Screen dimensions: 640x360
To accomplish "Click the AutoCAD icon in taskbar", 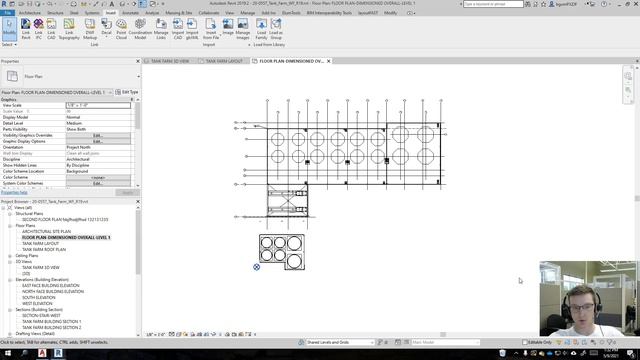I will [42, 353].
